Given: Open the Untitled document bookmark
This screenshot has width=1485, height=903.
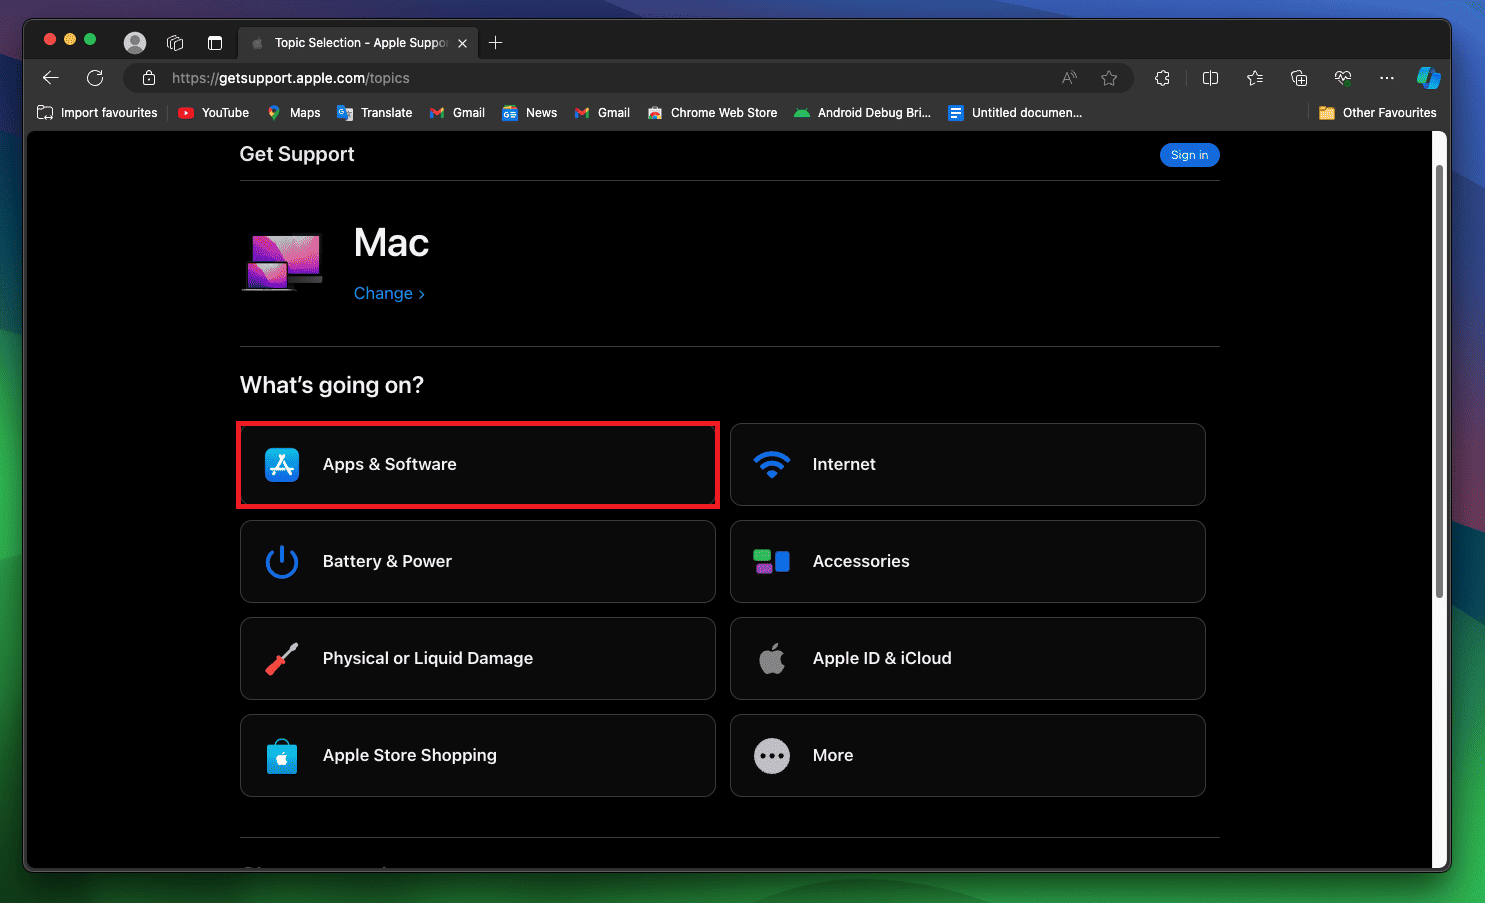Looking at the screenshot, I should 1015,113.
